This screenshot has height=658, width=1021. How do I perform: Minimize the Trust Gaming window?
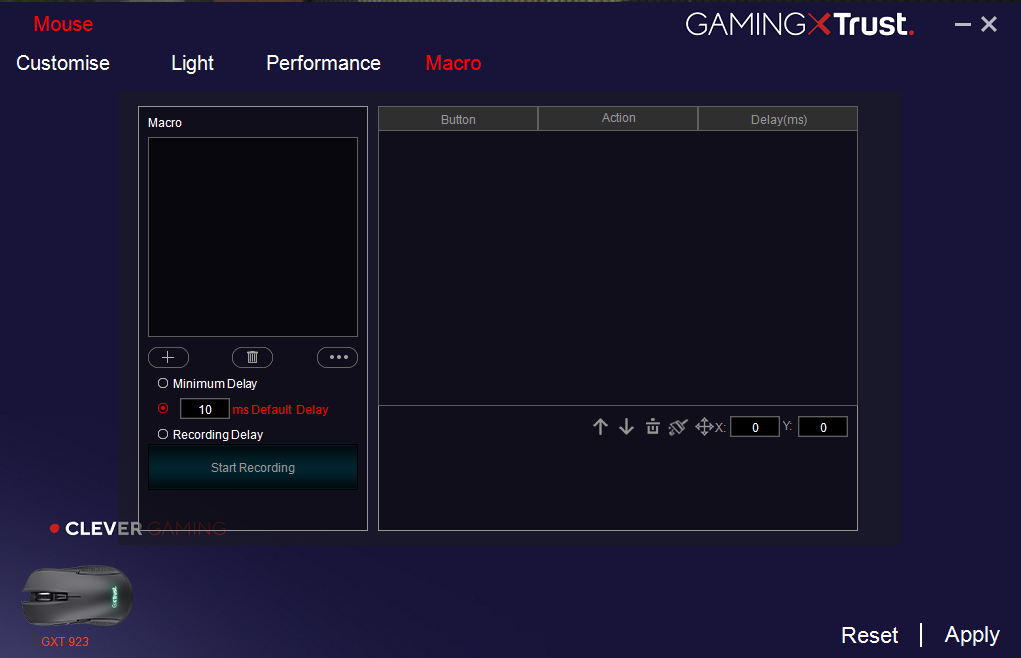(x=962, y=25)
